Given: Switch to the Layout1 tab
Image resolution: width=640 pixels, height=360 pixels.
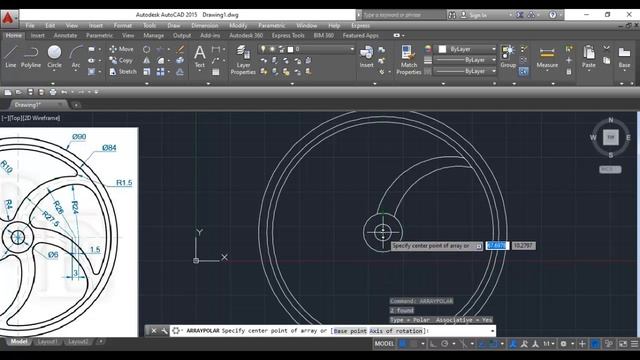Looking at the screenshot, I should (x=47, y=342).
